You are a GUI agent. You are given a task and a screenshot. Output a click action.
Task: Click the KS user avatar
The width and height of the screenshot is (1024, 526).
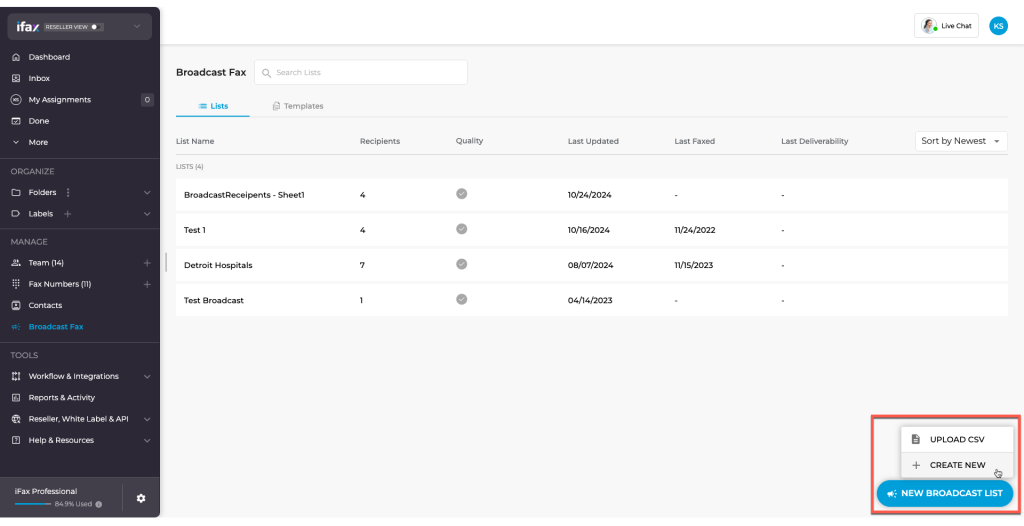pos(998,26)
